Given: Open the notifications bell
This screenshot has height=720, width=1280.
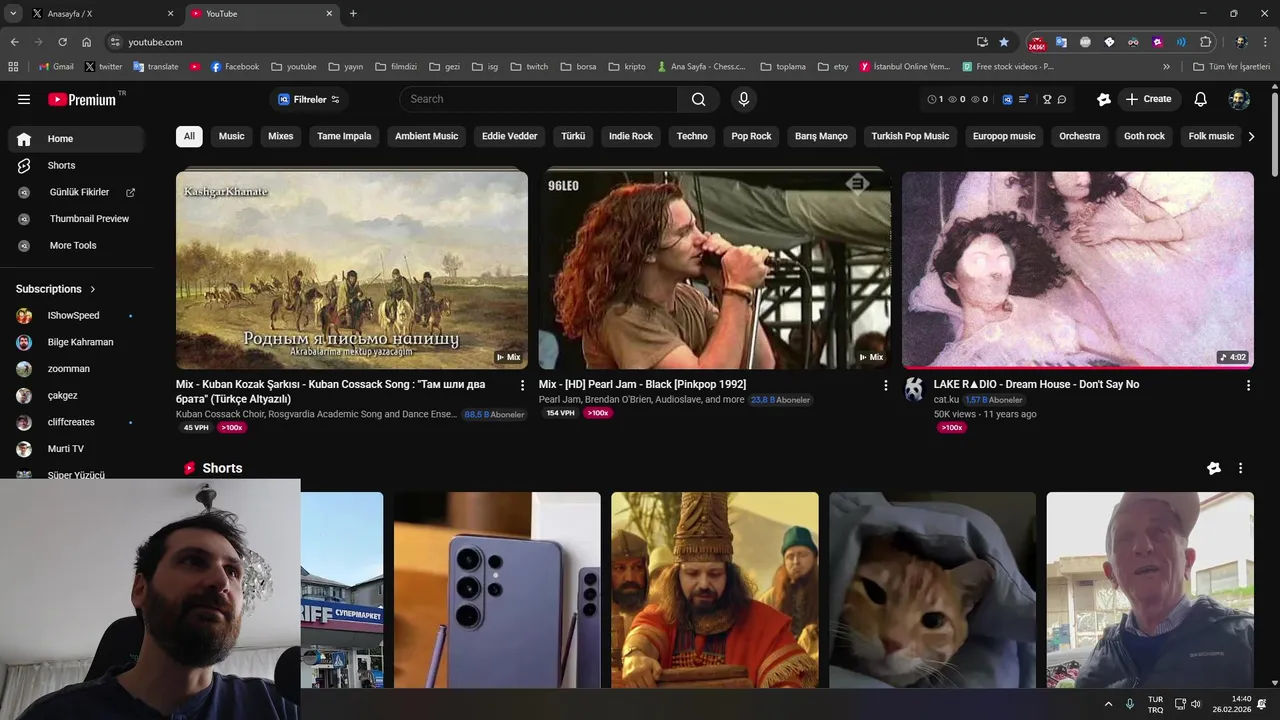Looking at the screenshot, I should 1201,99.
